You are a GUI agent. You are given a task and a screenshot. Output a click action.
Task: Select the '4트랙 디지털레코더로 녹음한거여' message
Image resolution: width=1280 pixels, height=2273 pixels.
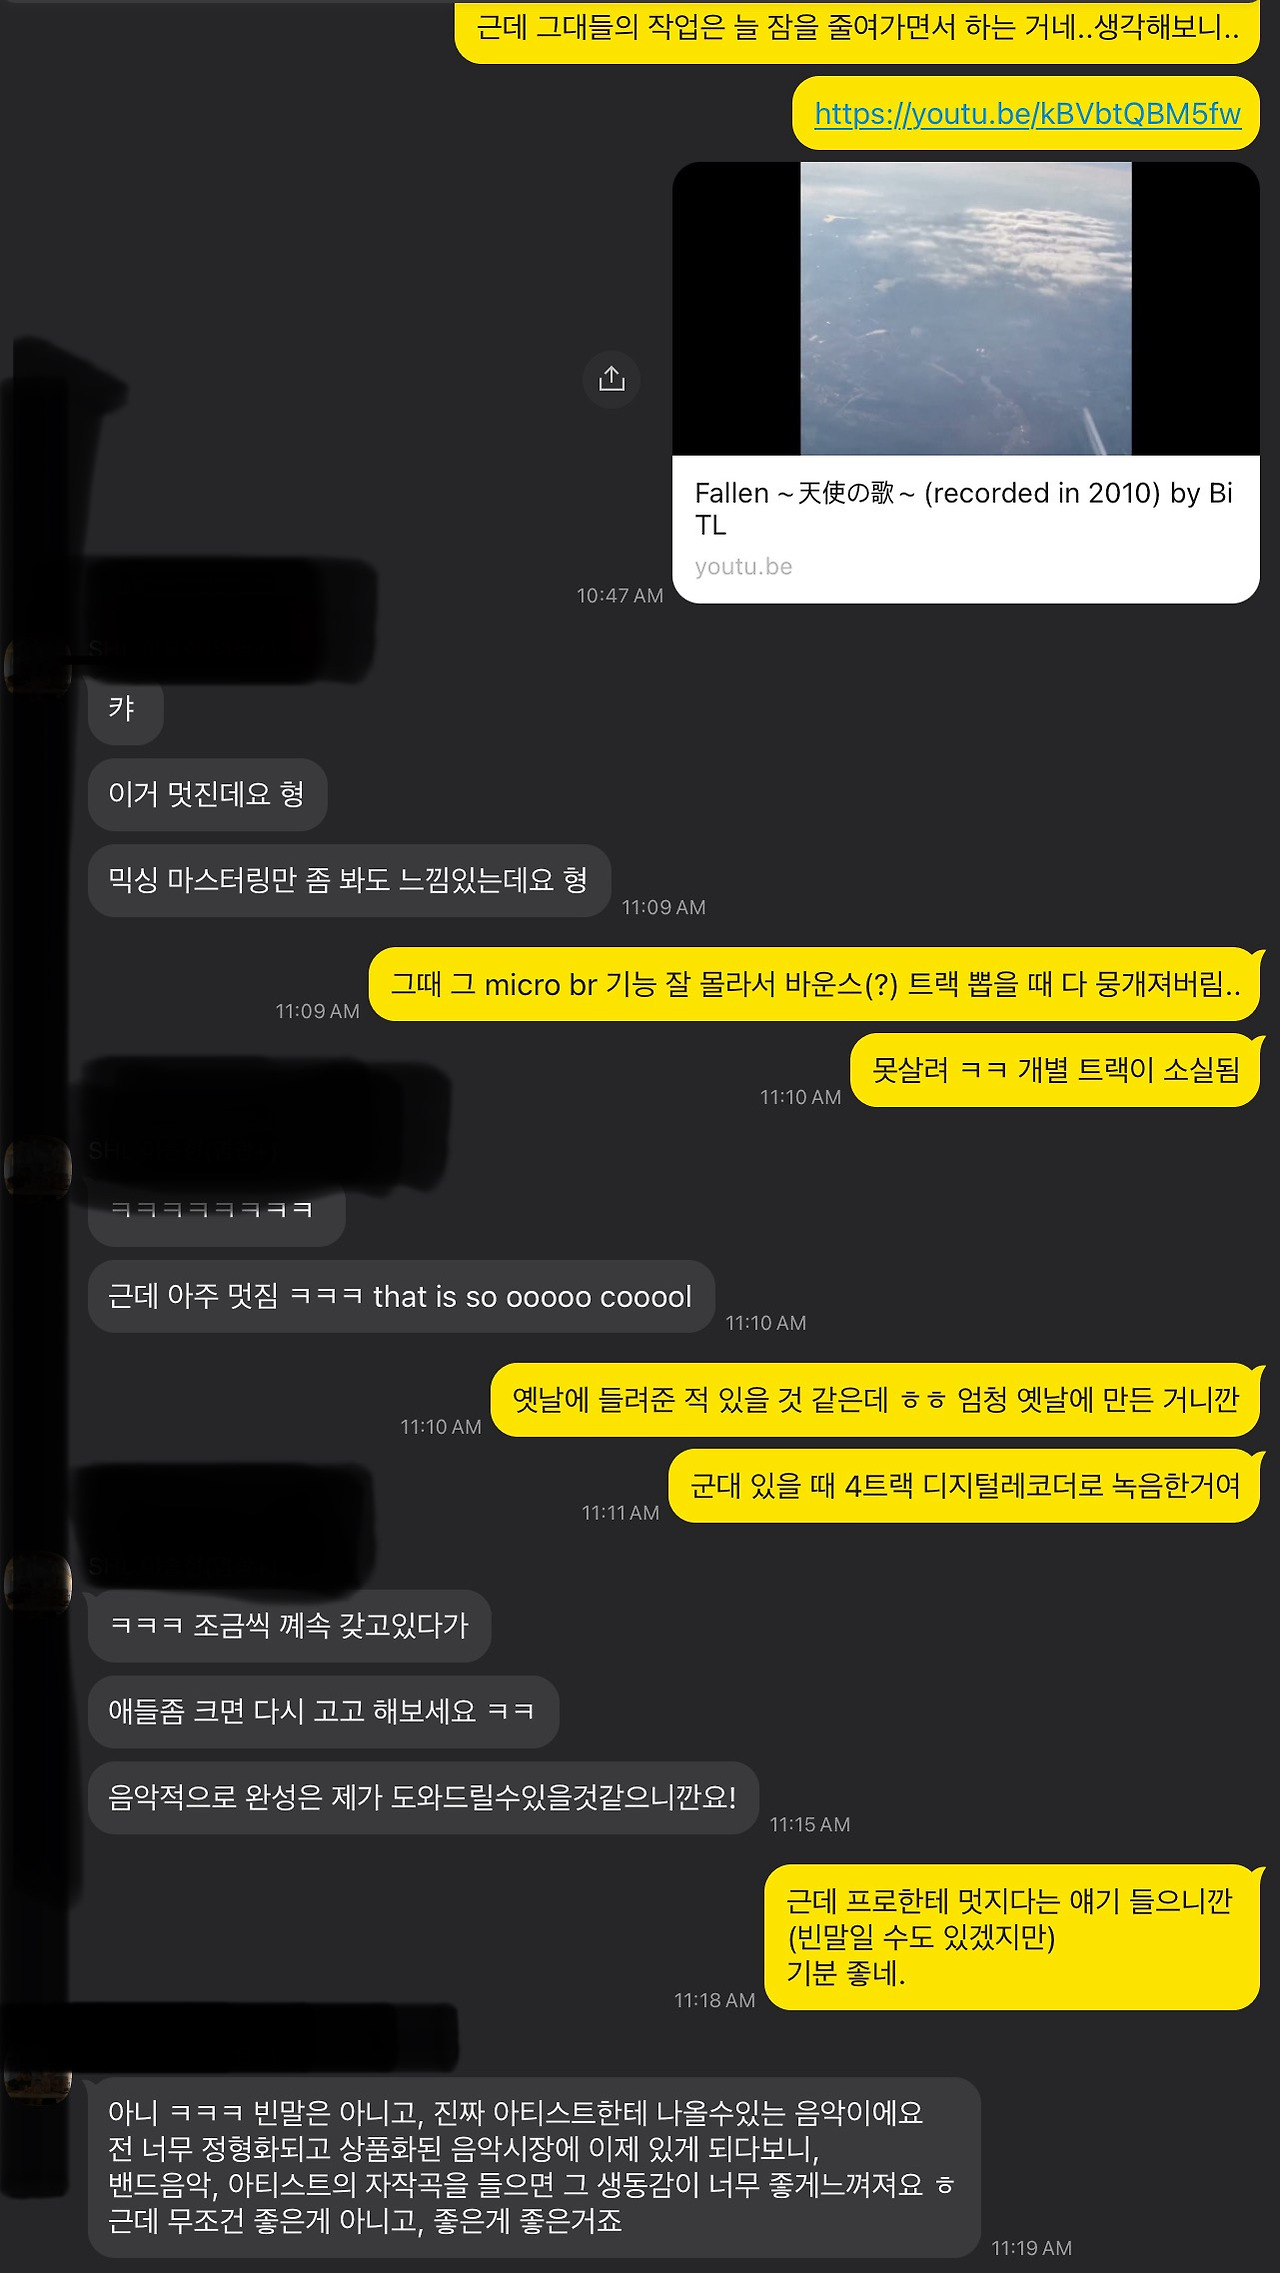[965, 1486]
